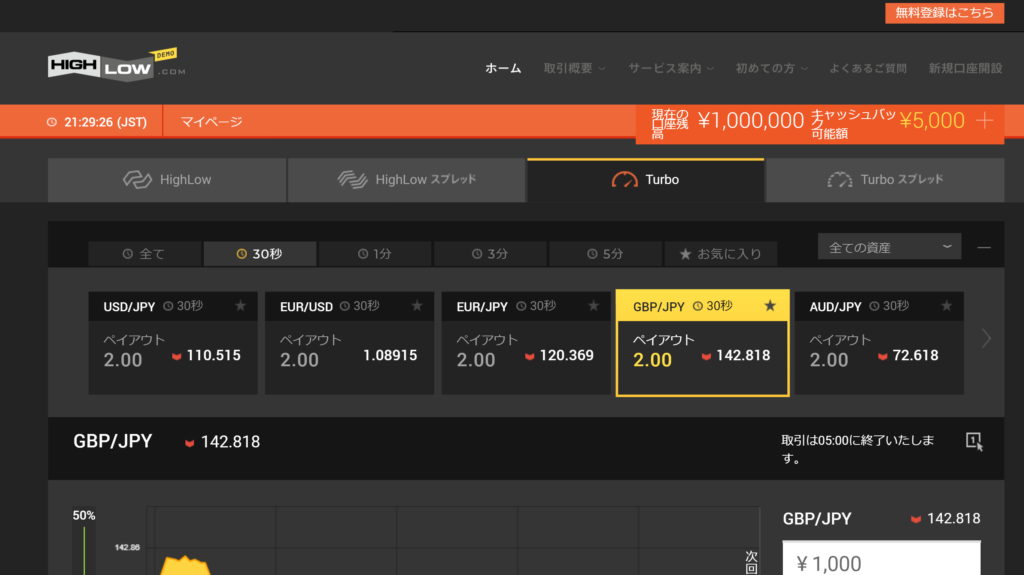Screen dimensions: 1024x575
Task: Select the EUR/JPY 30秒 card
Action: click(x=526, y=343)
